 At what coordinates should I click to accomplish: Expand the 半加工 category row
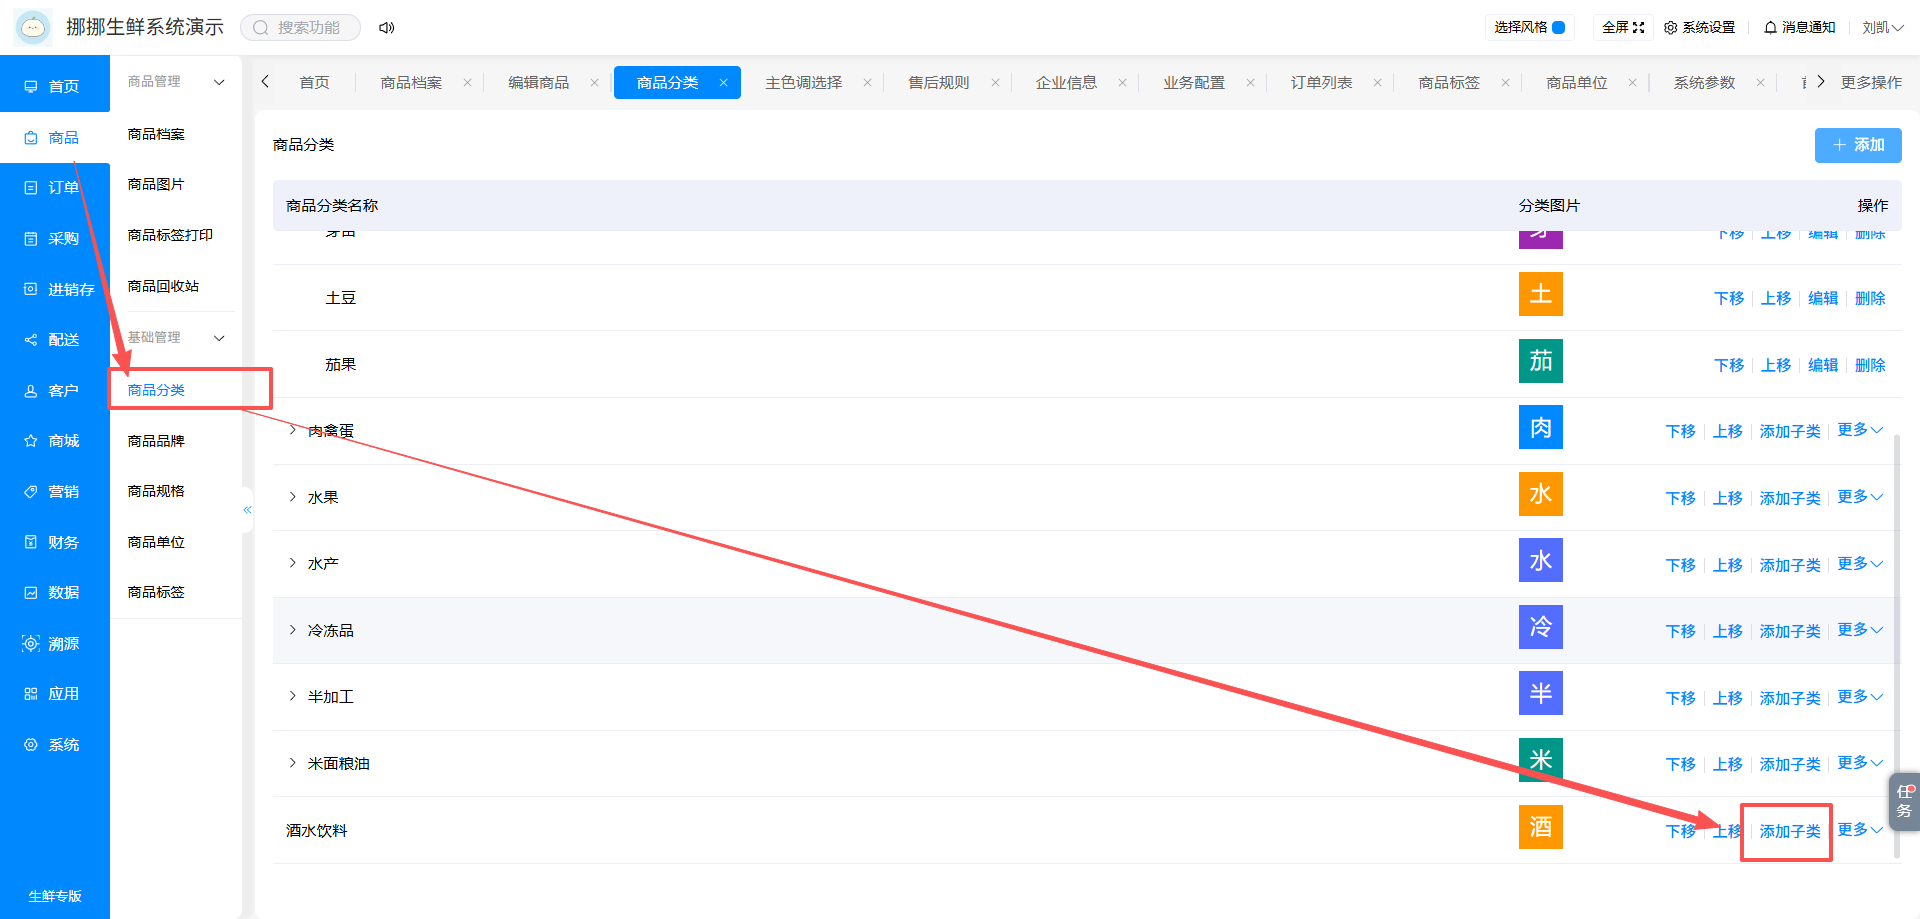292,696
